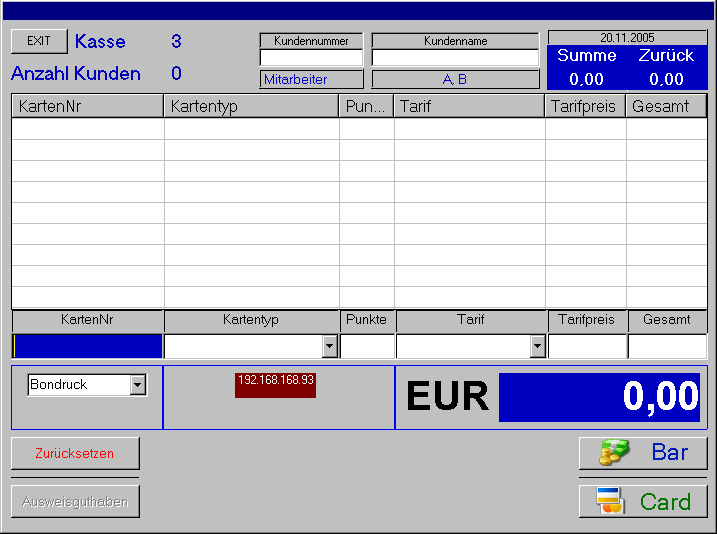Image resolution: width=717 pixels, height=534 pixels.
Task: Click the Mitarbeiter label box
Action: (311, 79)
